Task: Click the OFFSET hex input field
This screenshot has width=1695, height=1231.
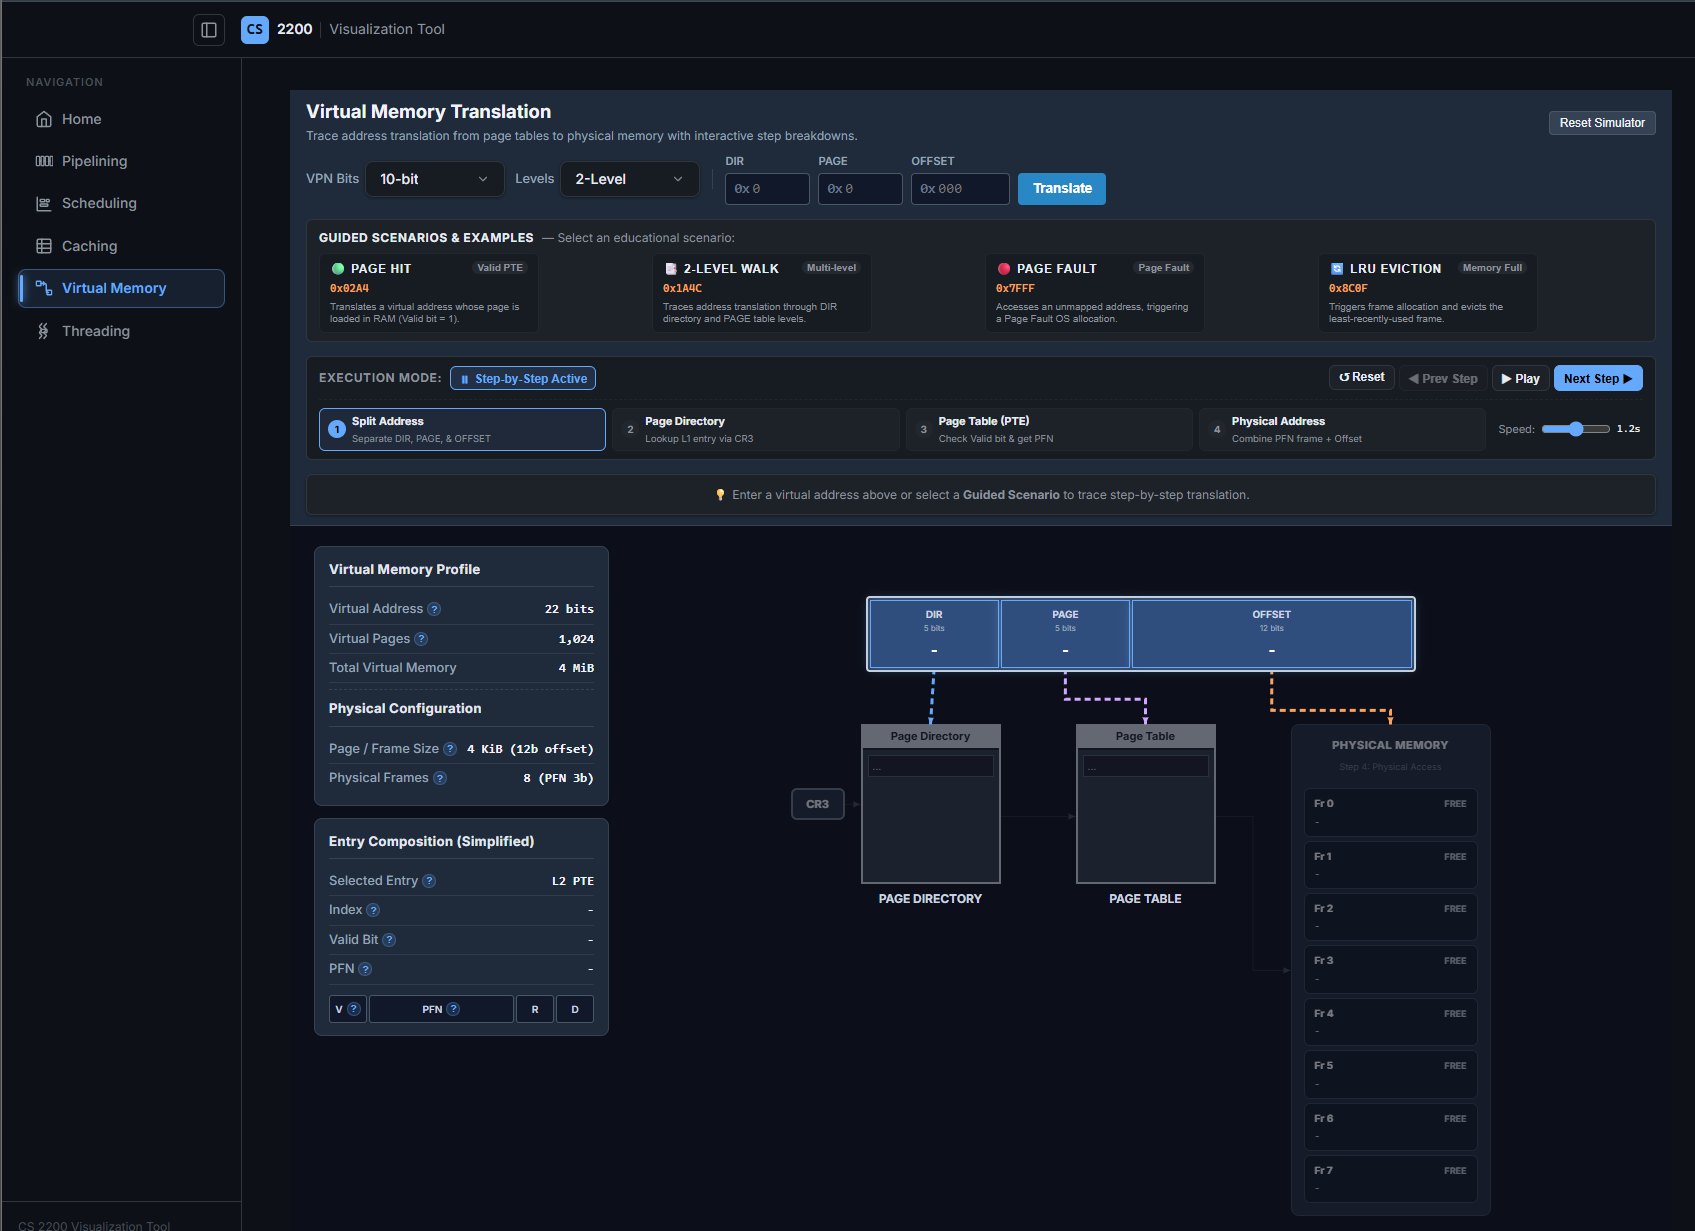Action: click(960, 189)
